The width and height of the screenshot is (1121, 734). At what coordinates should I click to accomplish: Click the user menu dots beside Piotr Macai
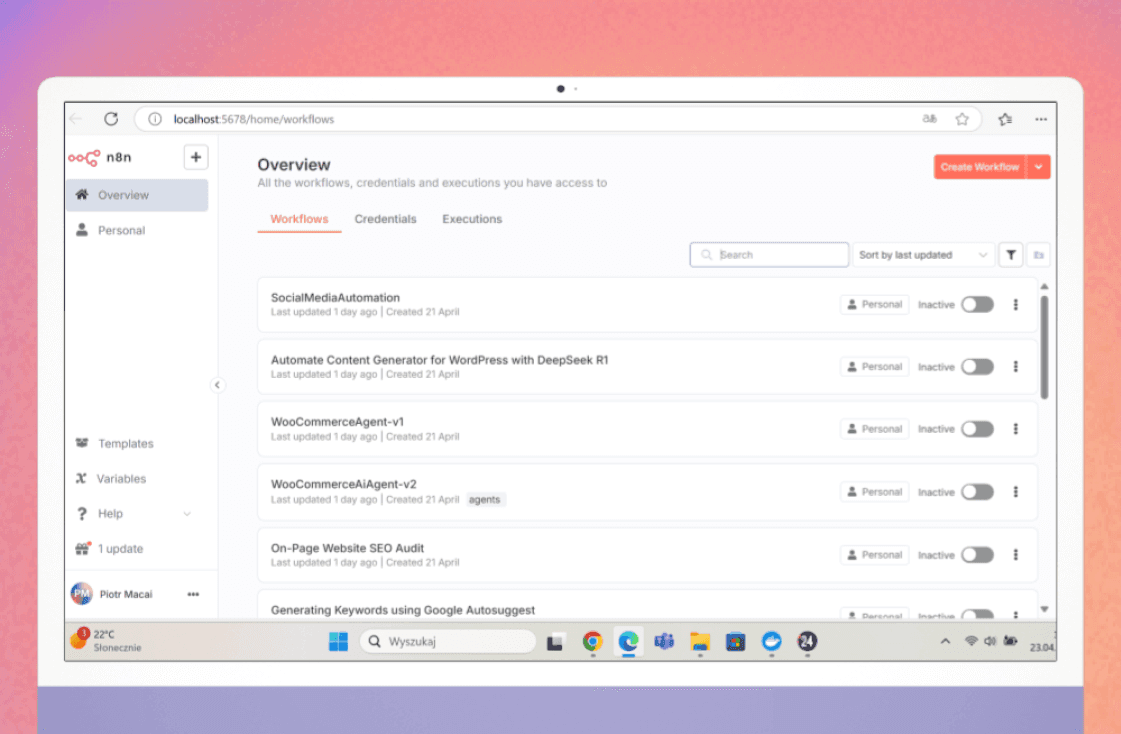[193, 594]
